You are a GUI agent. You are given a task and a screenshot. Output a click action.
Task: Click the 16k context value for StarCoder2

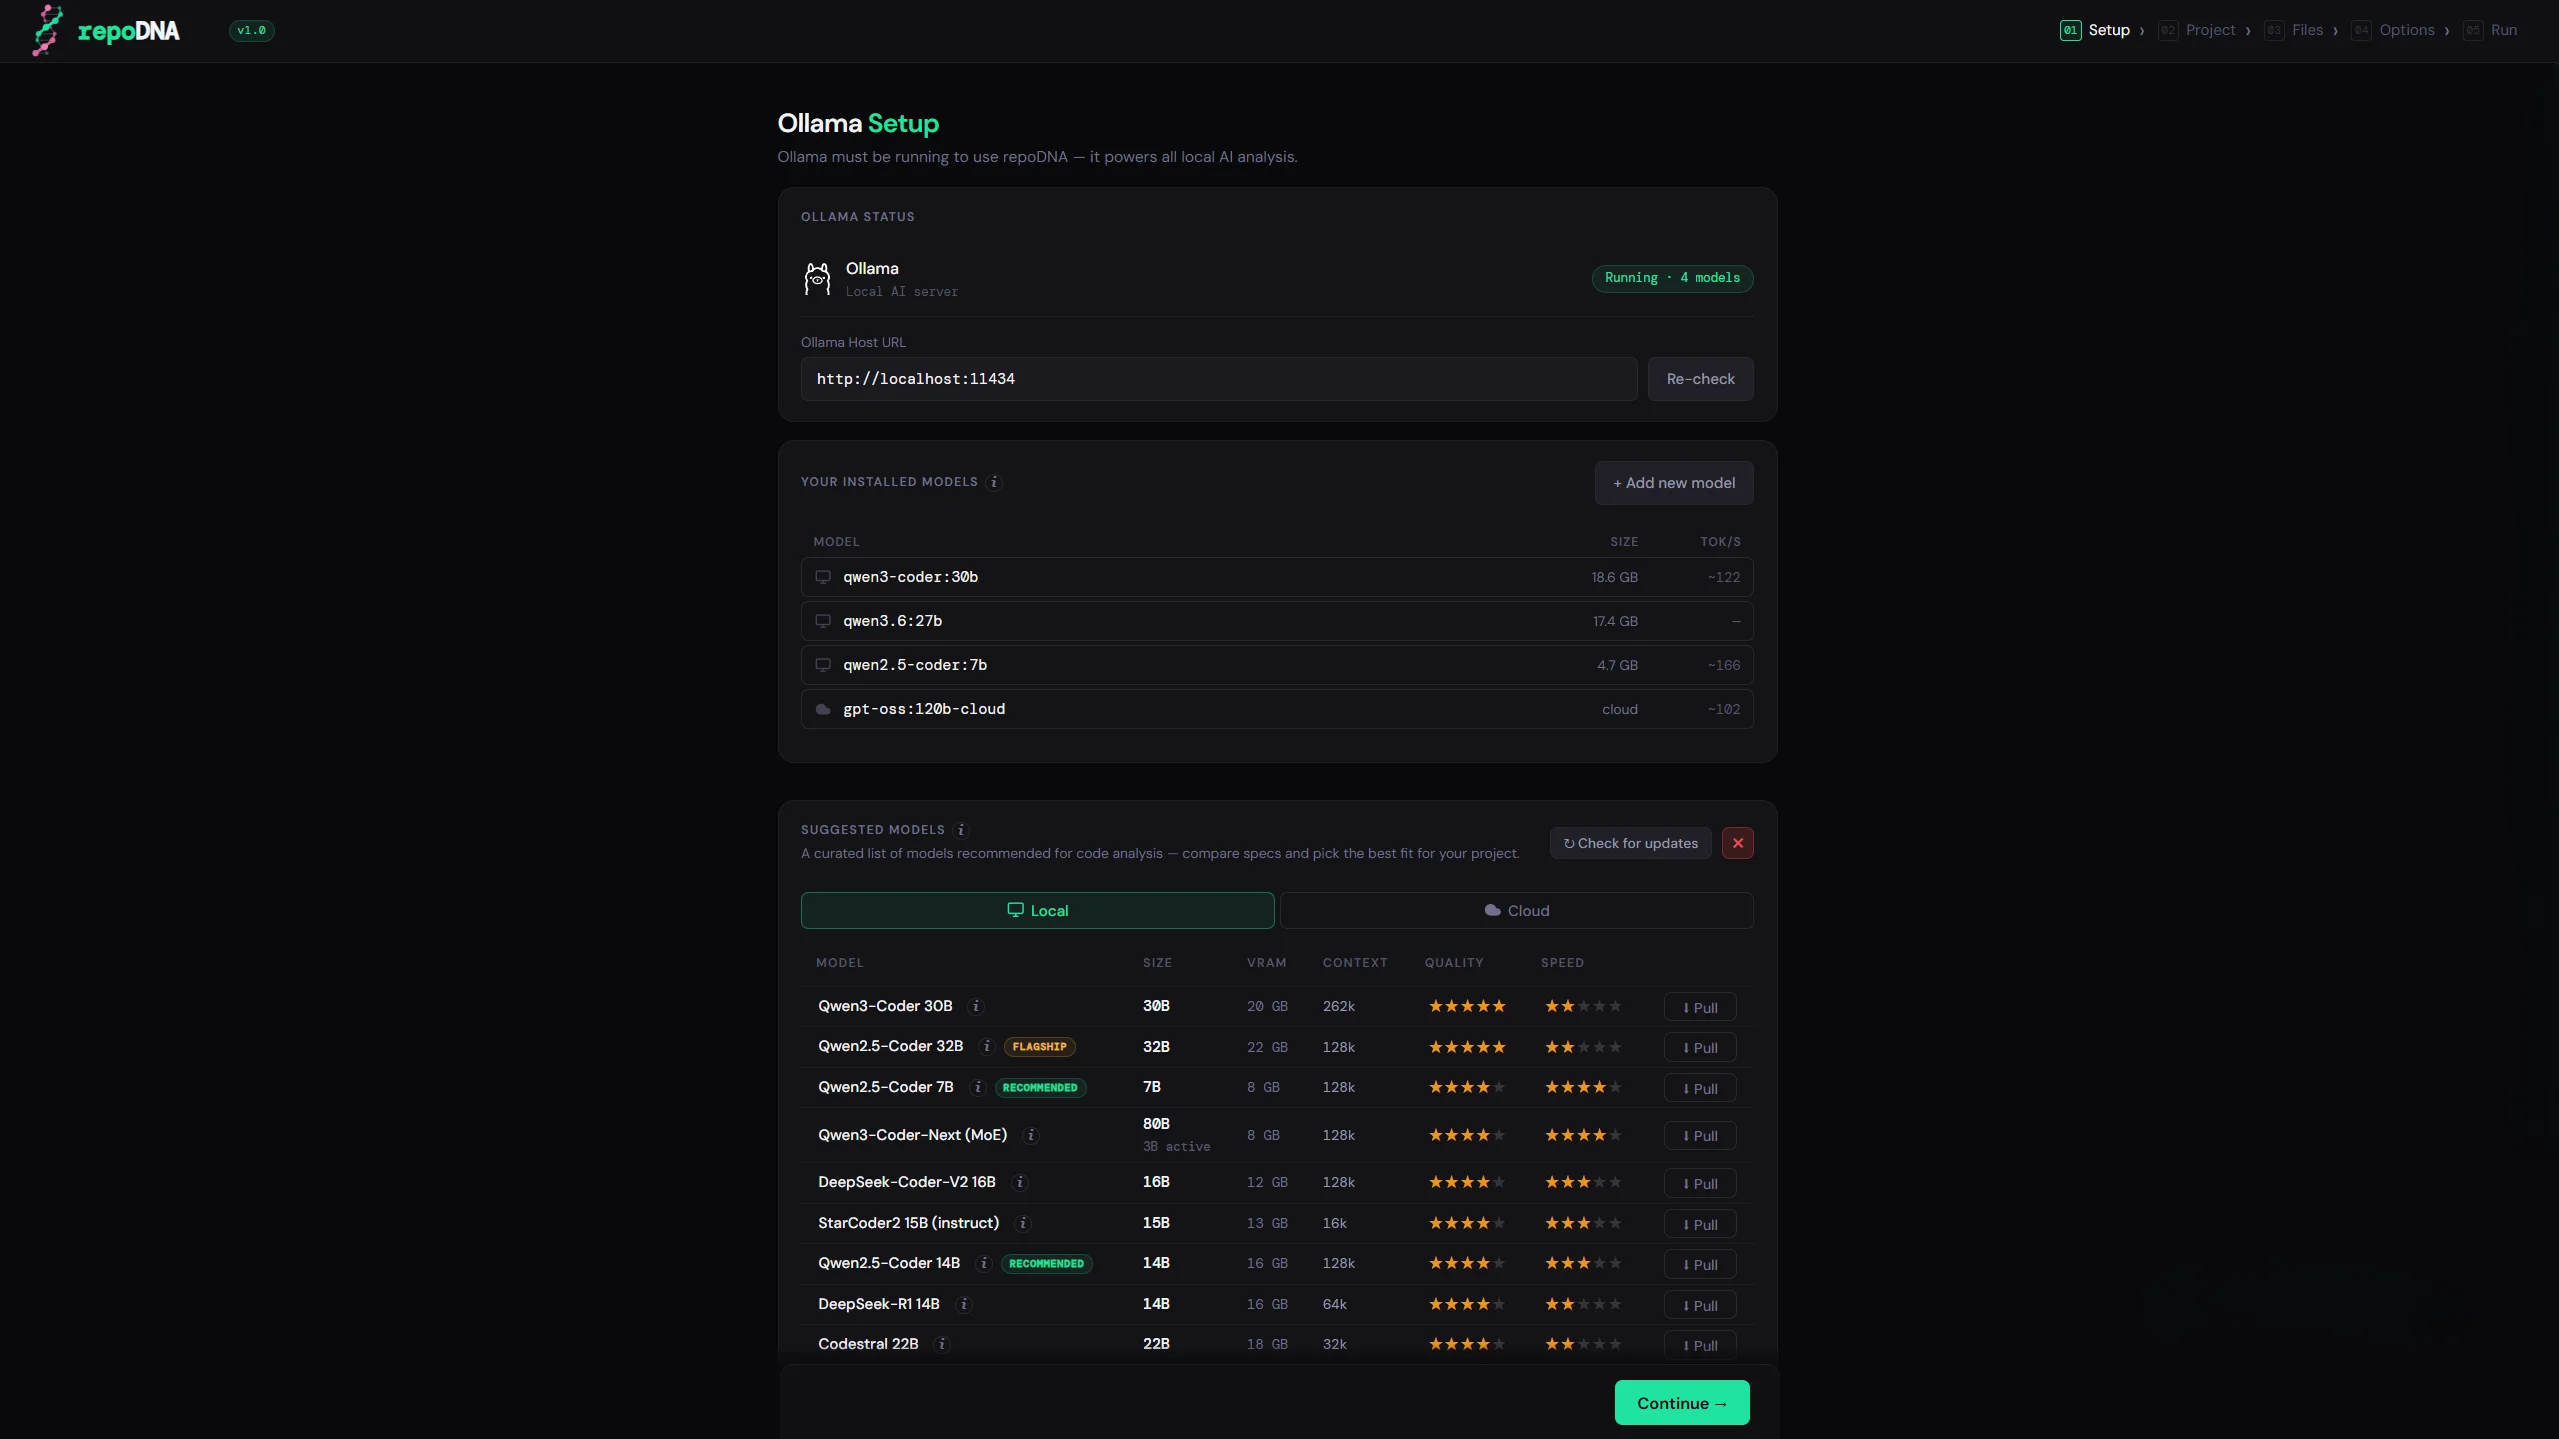[1334, 1223]
